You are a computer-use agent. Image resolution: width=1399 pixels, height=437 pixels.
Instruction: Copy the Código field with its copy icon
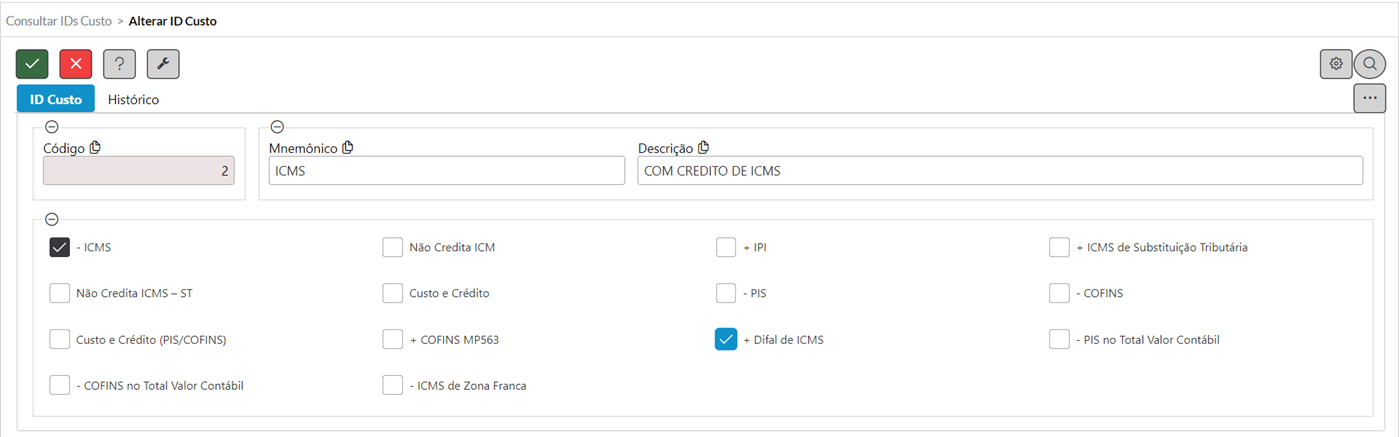tap(96, 148)
